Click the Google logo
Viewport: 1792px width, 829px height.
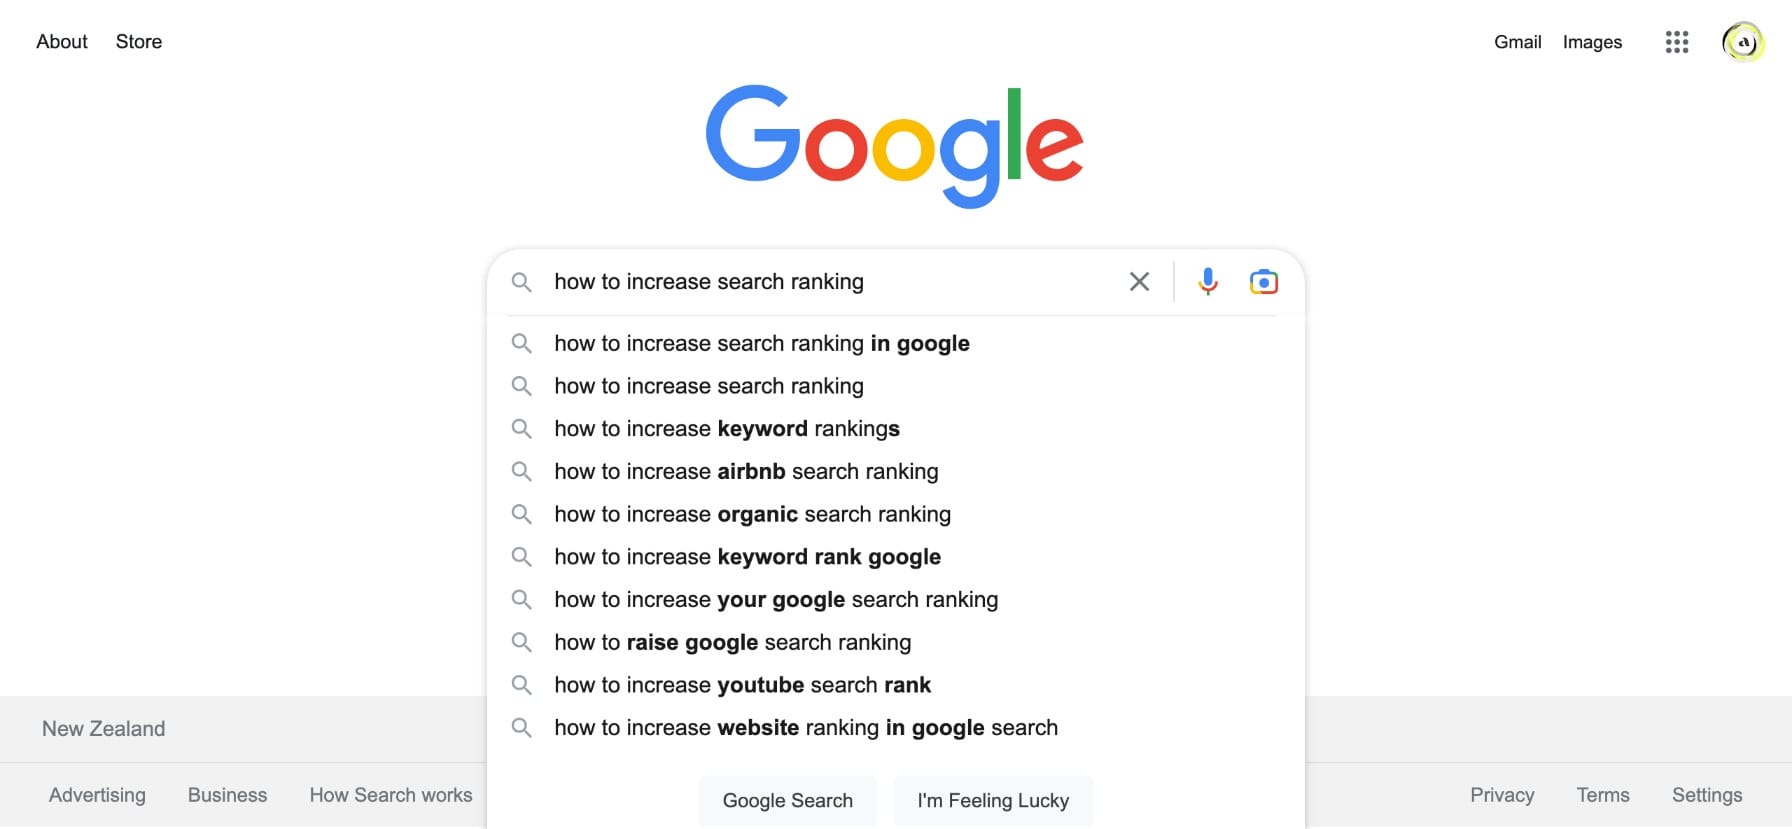[x=895, y=146]
